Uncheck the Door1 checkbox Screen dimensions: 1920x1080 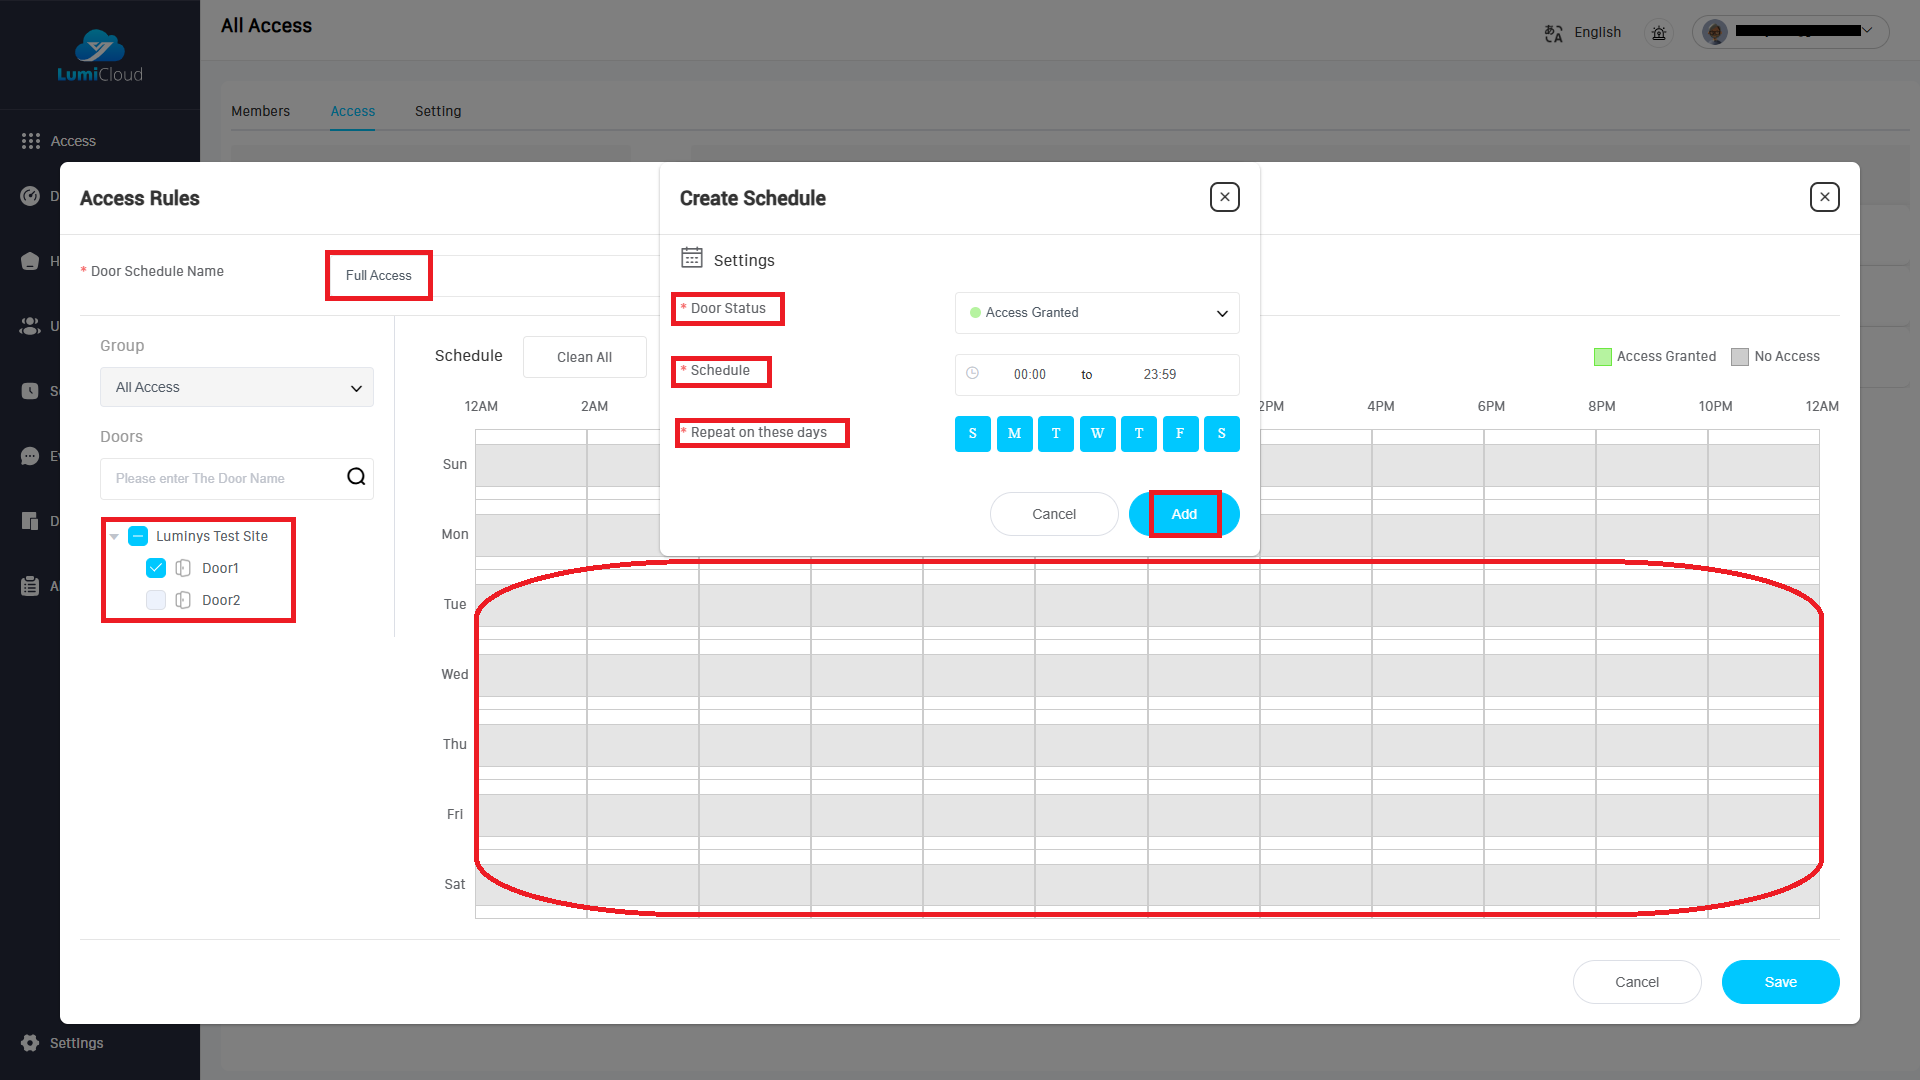pos(156,568)
